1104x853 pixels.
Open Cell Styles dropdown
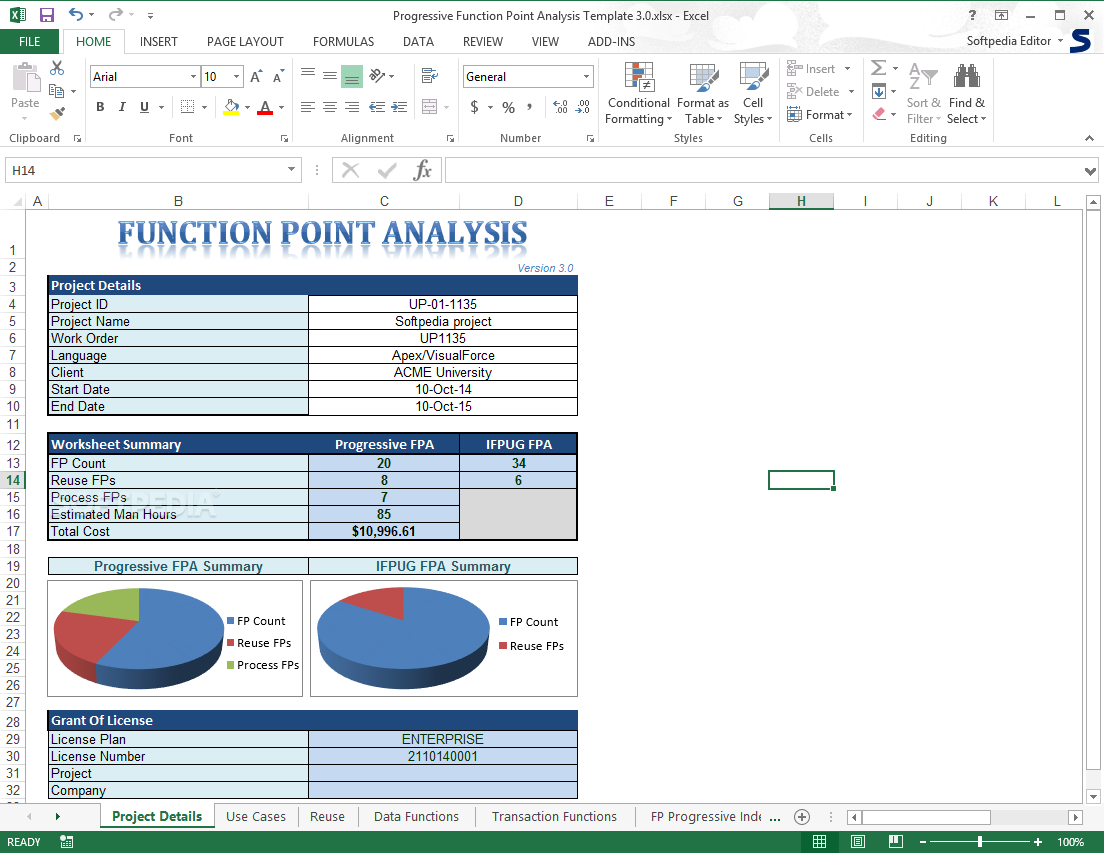point(753,93)
